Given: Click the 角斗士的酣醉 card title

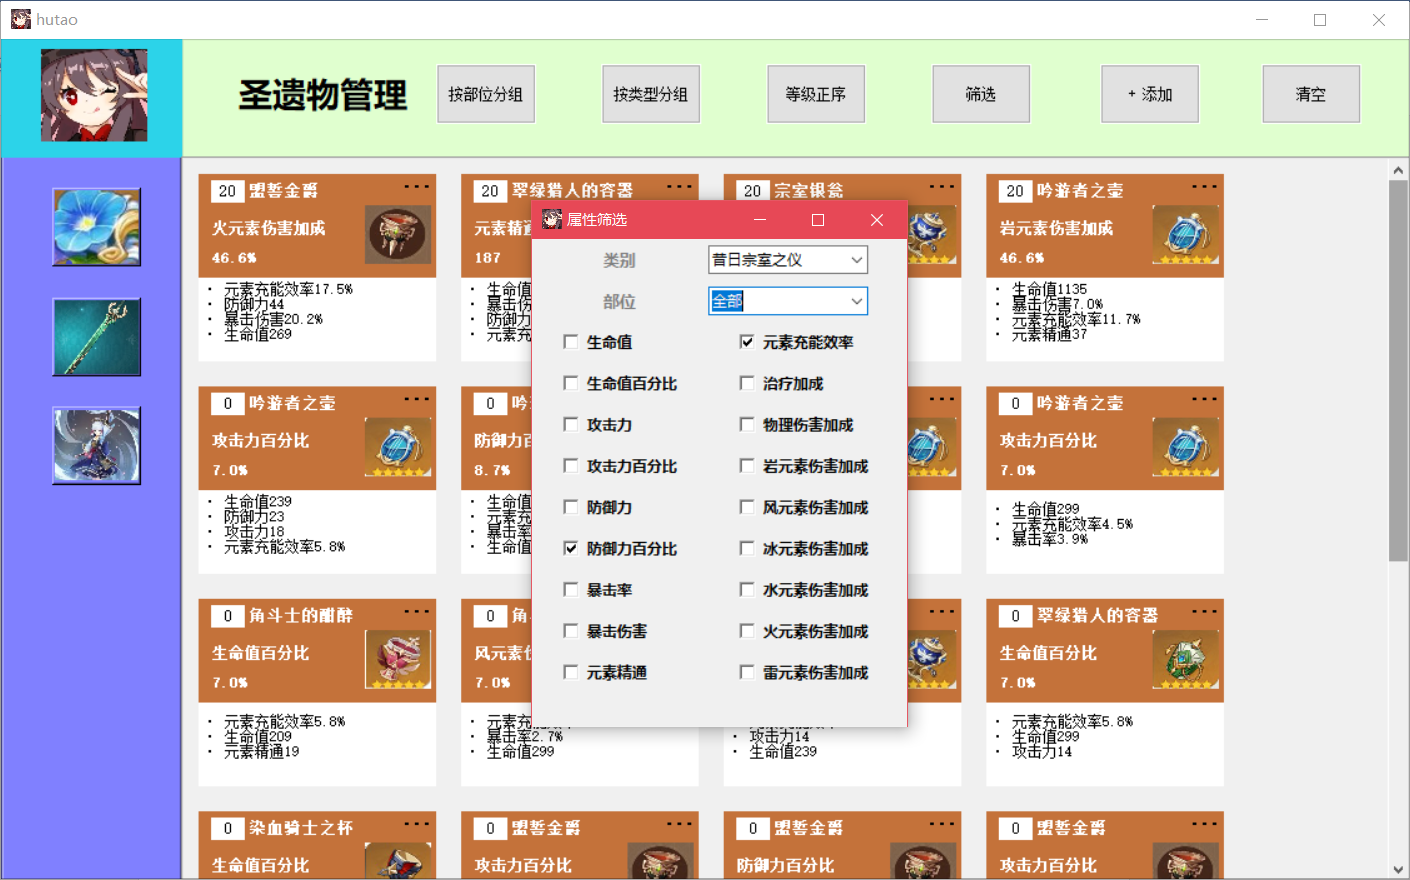Looking at the screenshot, I should pyautogui.click(x=301, y=616).
